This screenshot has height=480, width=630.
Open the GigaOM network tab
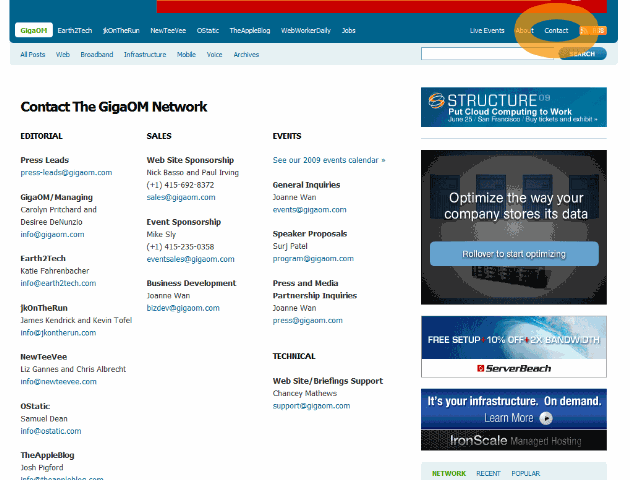point(35,30)
